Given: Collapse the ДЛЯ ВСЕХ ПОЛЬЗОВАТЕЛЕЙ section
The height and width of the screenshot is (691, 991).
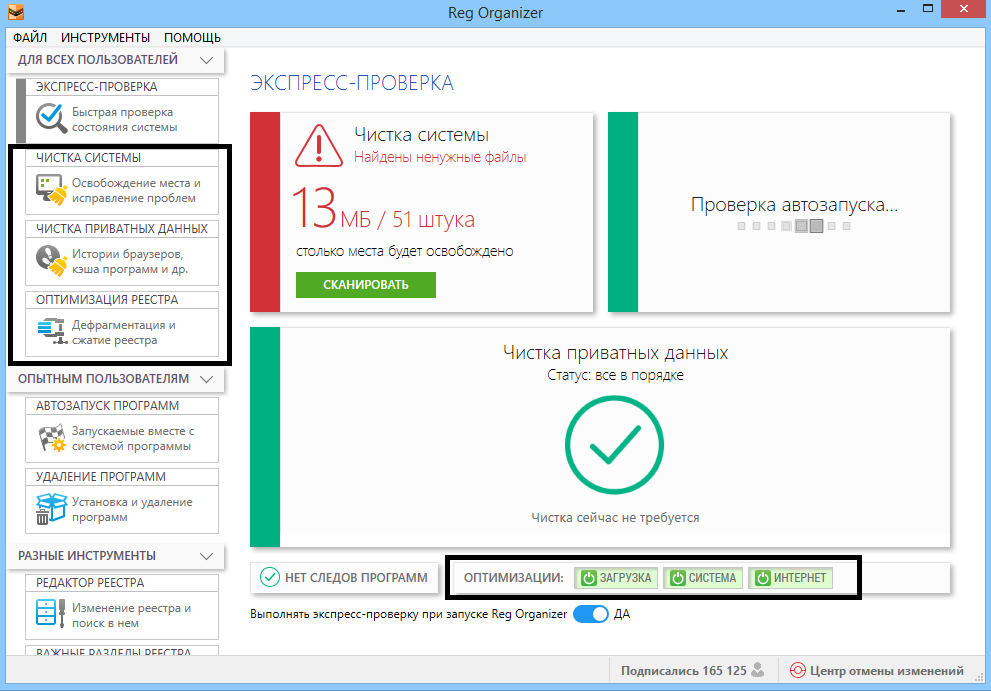Looking at the screenshot, I should 206,61.
